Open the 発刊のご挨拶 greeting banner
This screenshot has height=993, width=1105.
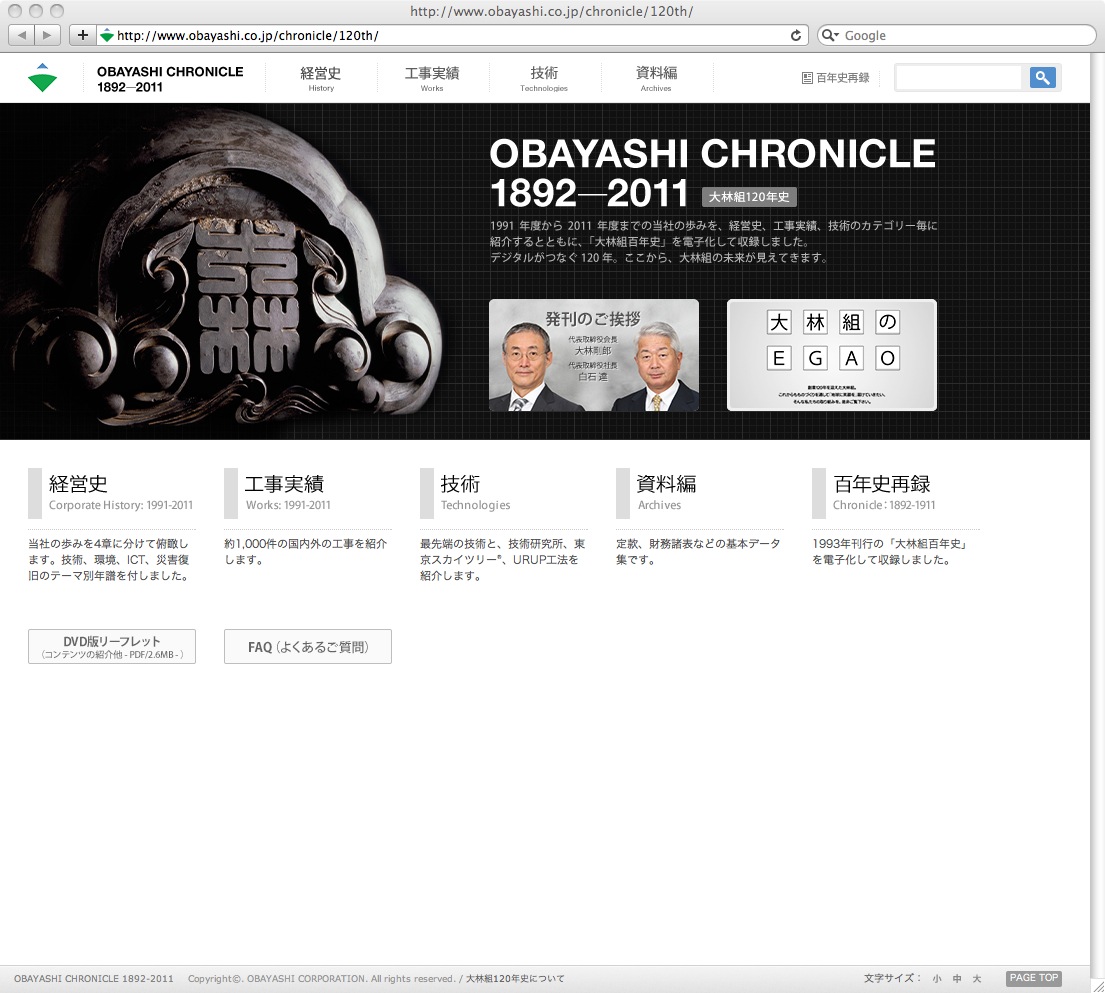pos(594,355)
